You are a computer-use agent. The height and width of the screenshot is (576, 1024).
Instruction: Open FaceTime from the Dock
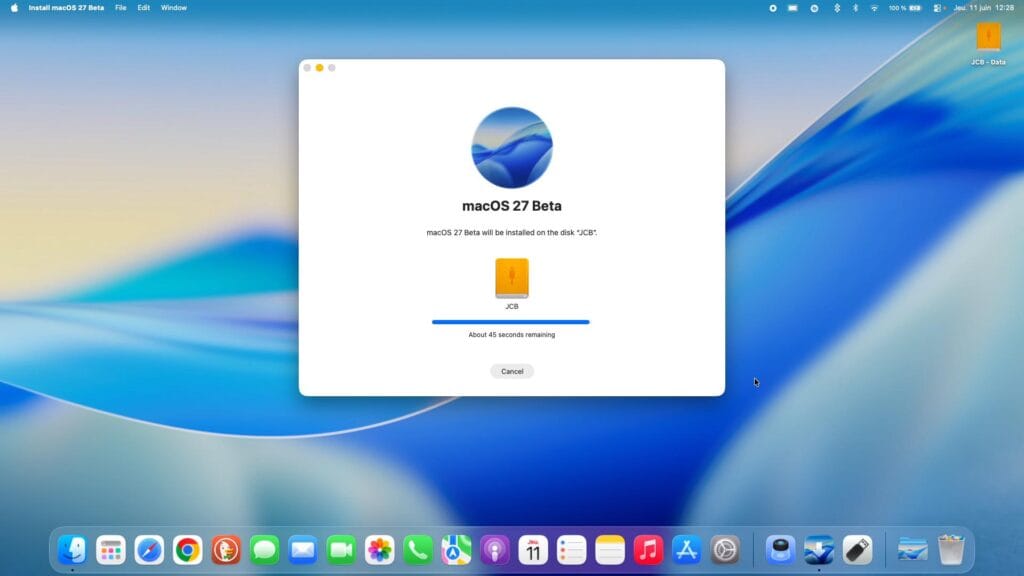(x=341, y=550)
